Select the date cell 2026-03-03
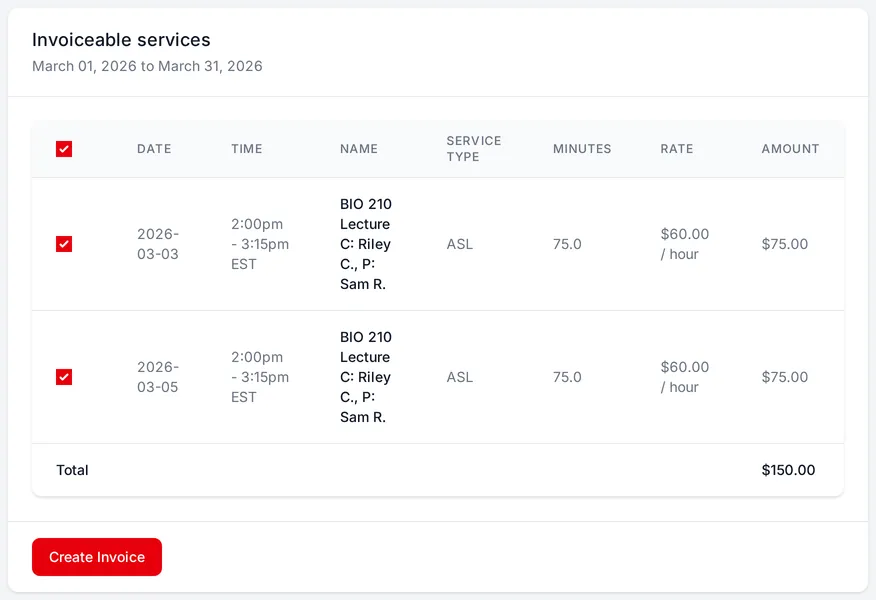 (158, 244)
